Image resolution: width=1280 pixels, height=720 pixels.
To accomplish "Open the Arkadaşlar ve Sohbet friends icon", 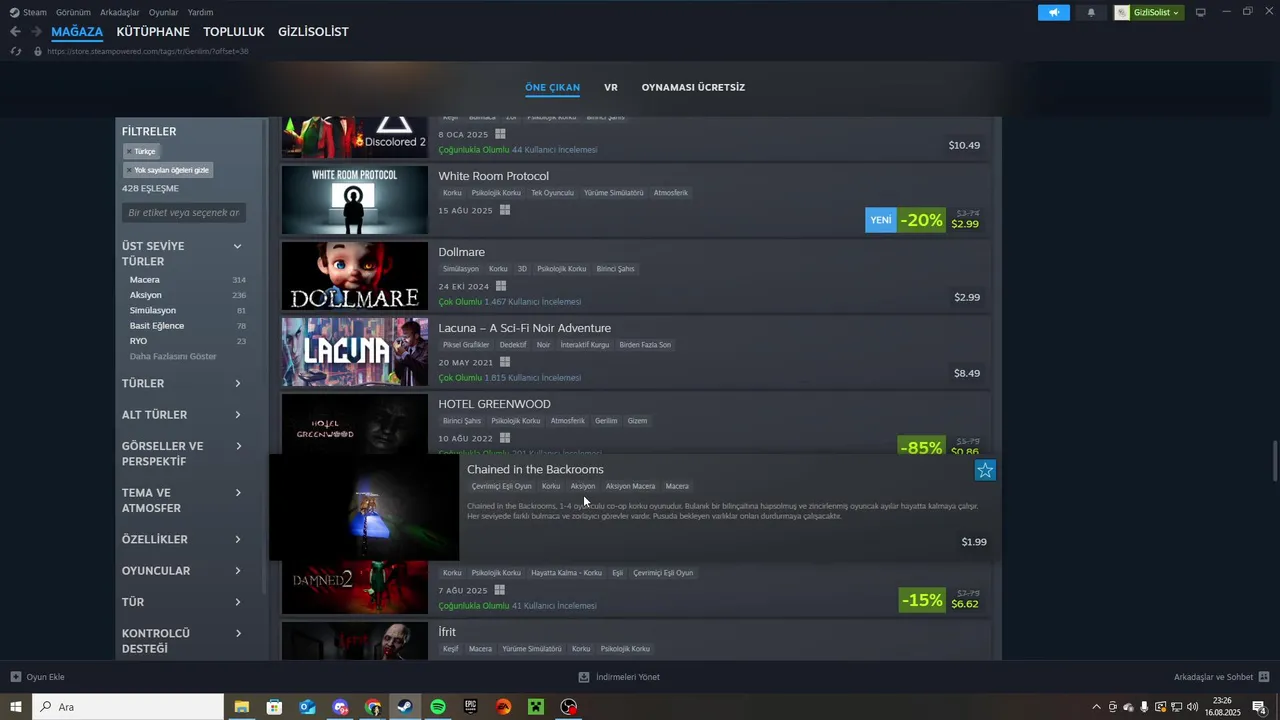I will 1264,677.
